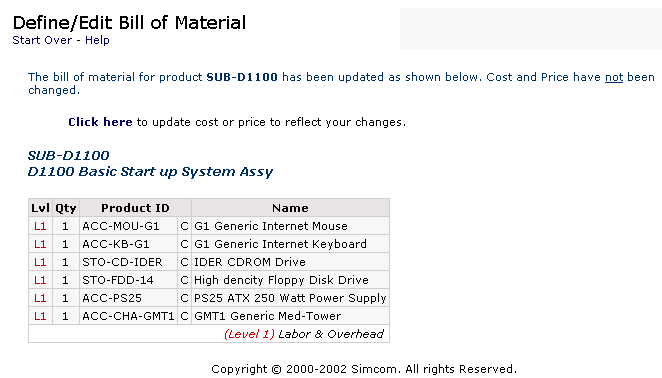Click GMT1 Generic Med-Tower name cell
662x378 pixels.
pyautogui.click(x=290, y=316)
